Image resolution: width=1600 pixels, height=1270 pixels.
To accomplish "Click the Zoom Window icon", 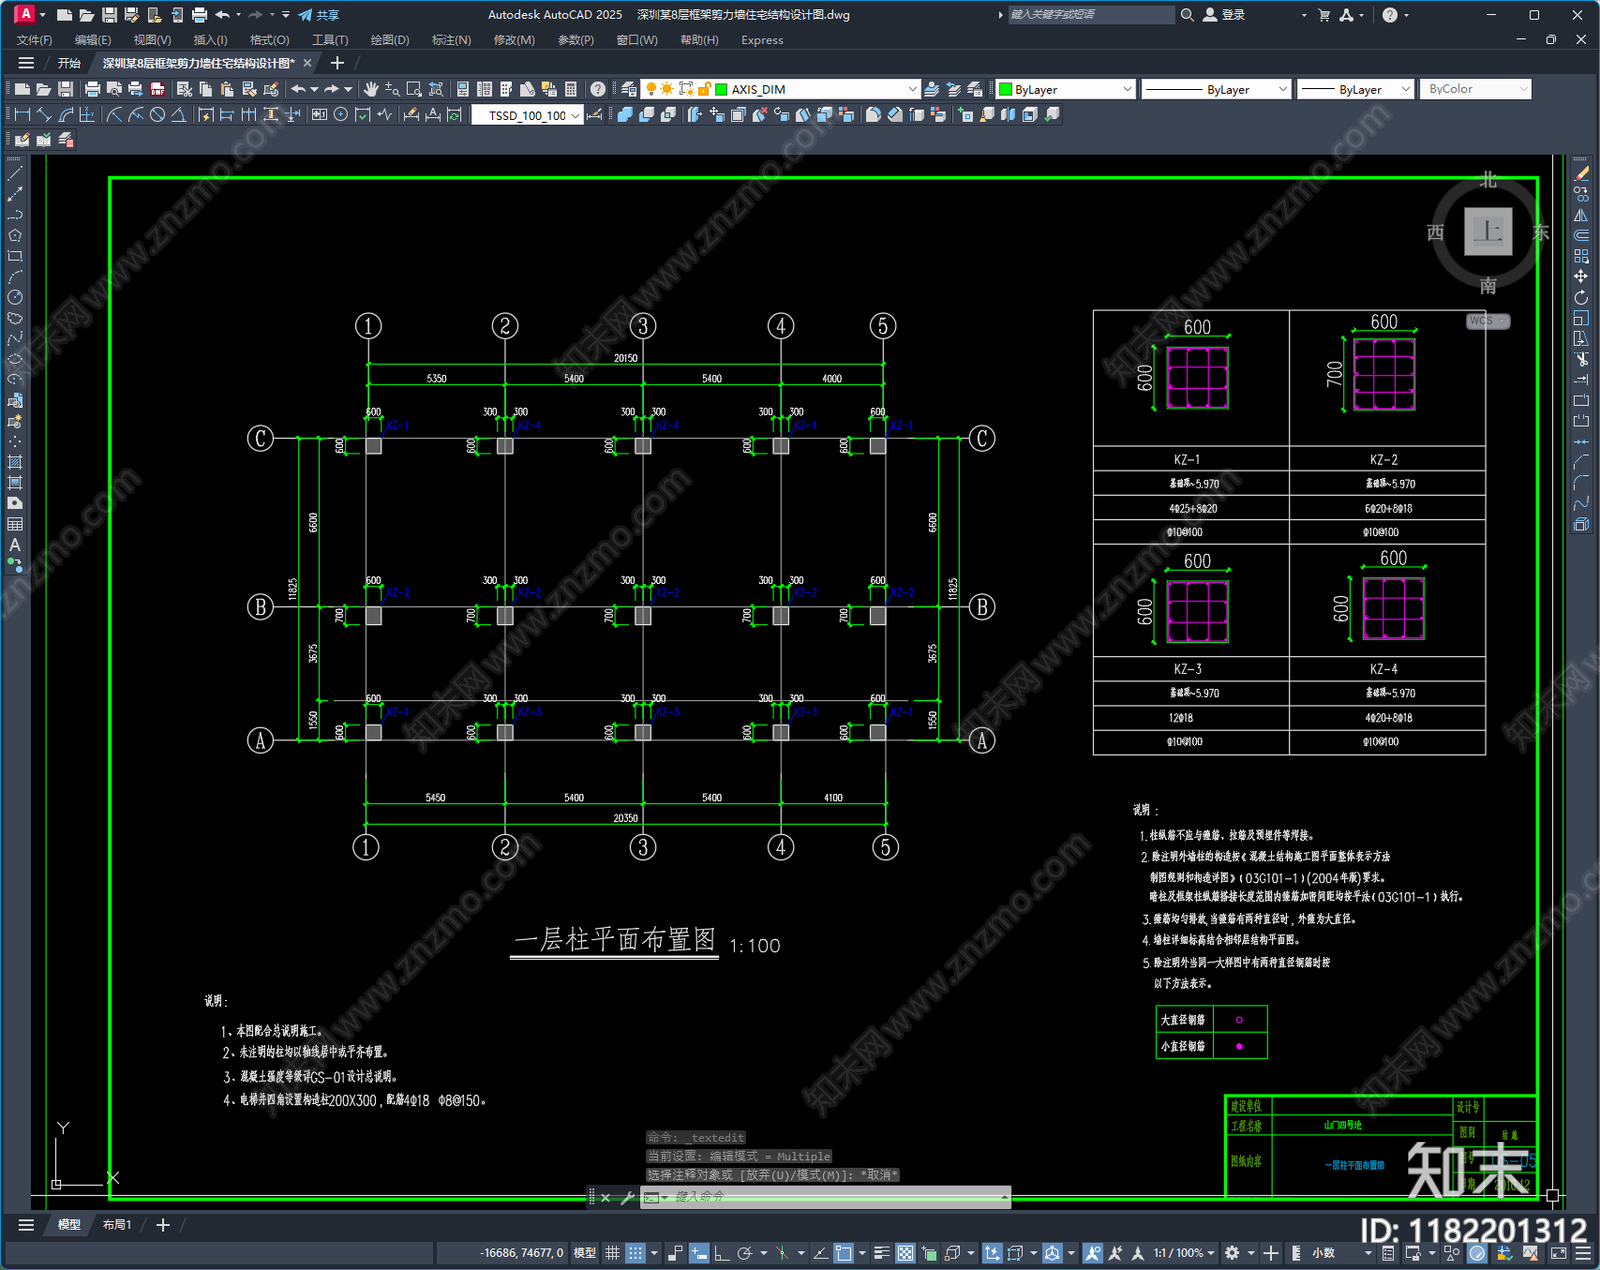I will pos(414,89).
